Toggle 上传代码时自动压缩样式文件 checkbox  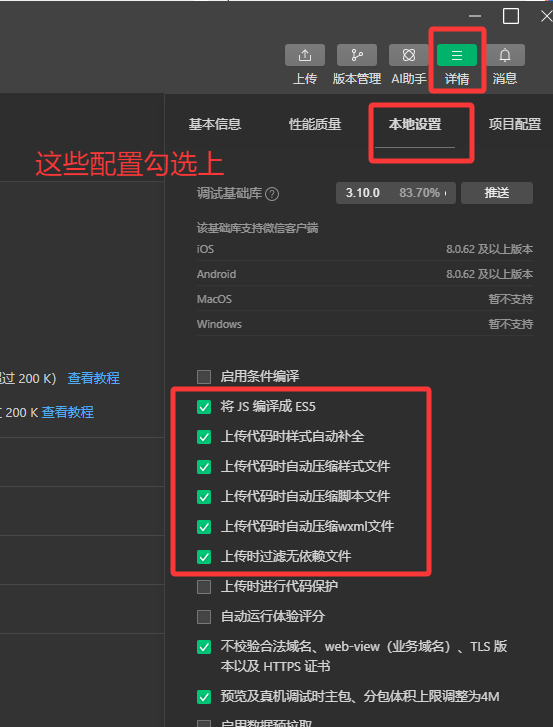pyautogui.click(x=204, y=466)
